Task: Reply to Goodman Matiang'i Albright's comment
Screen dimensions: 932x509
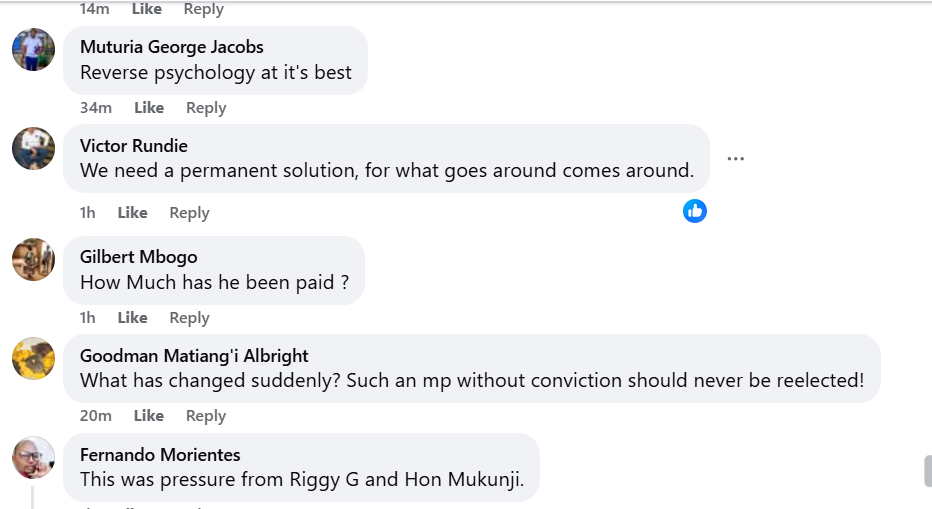Action: click(x=206, y=416)
